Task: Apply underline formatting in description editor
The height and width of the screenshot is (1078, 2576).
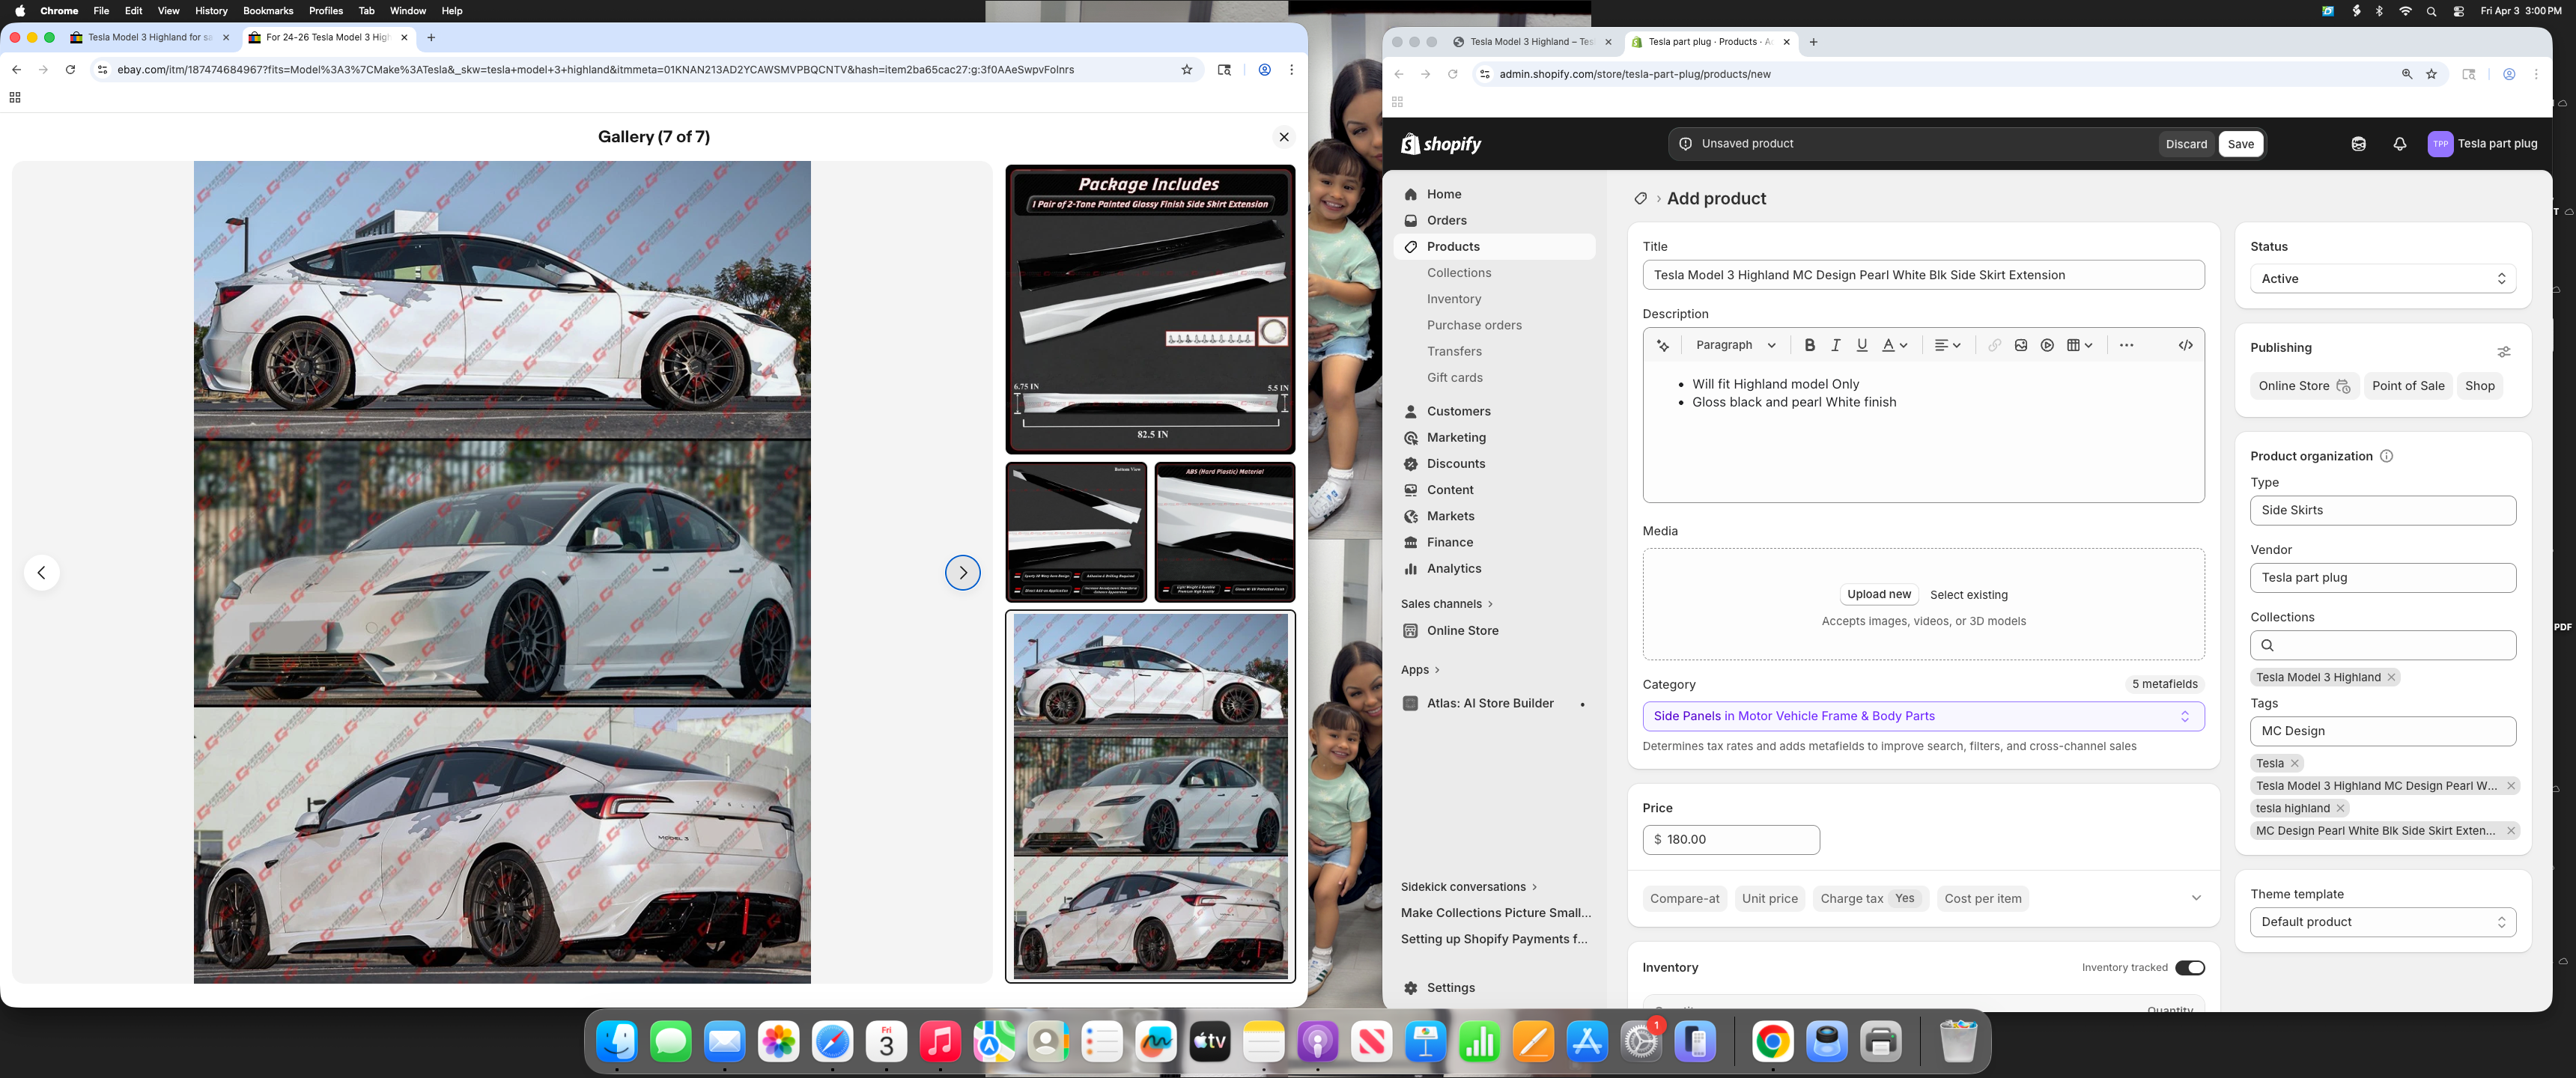Action: (1861, 345)
